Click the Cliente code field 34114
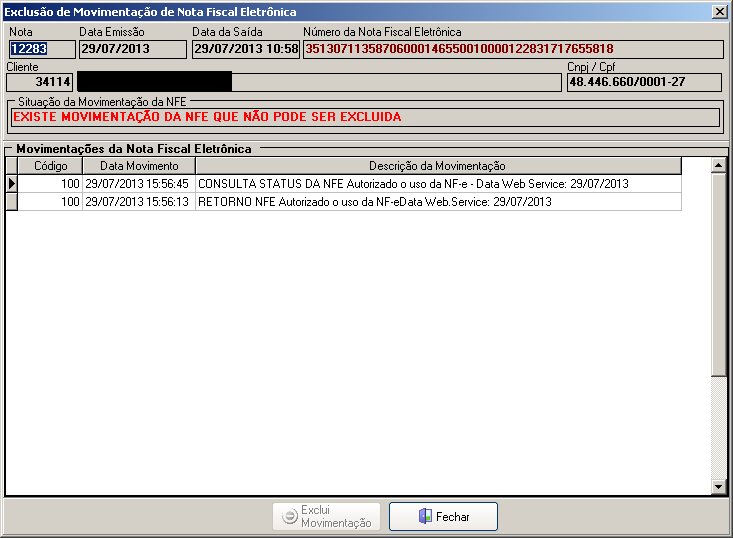The width and height of the screenshot is (733, 538). tap(40, 82)
